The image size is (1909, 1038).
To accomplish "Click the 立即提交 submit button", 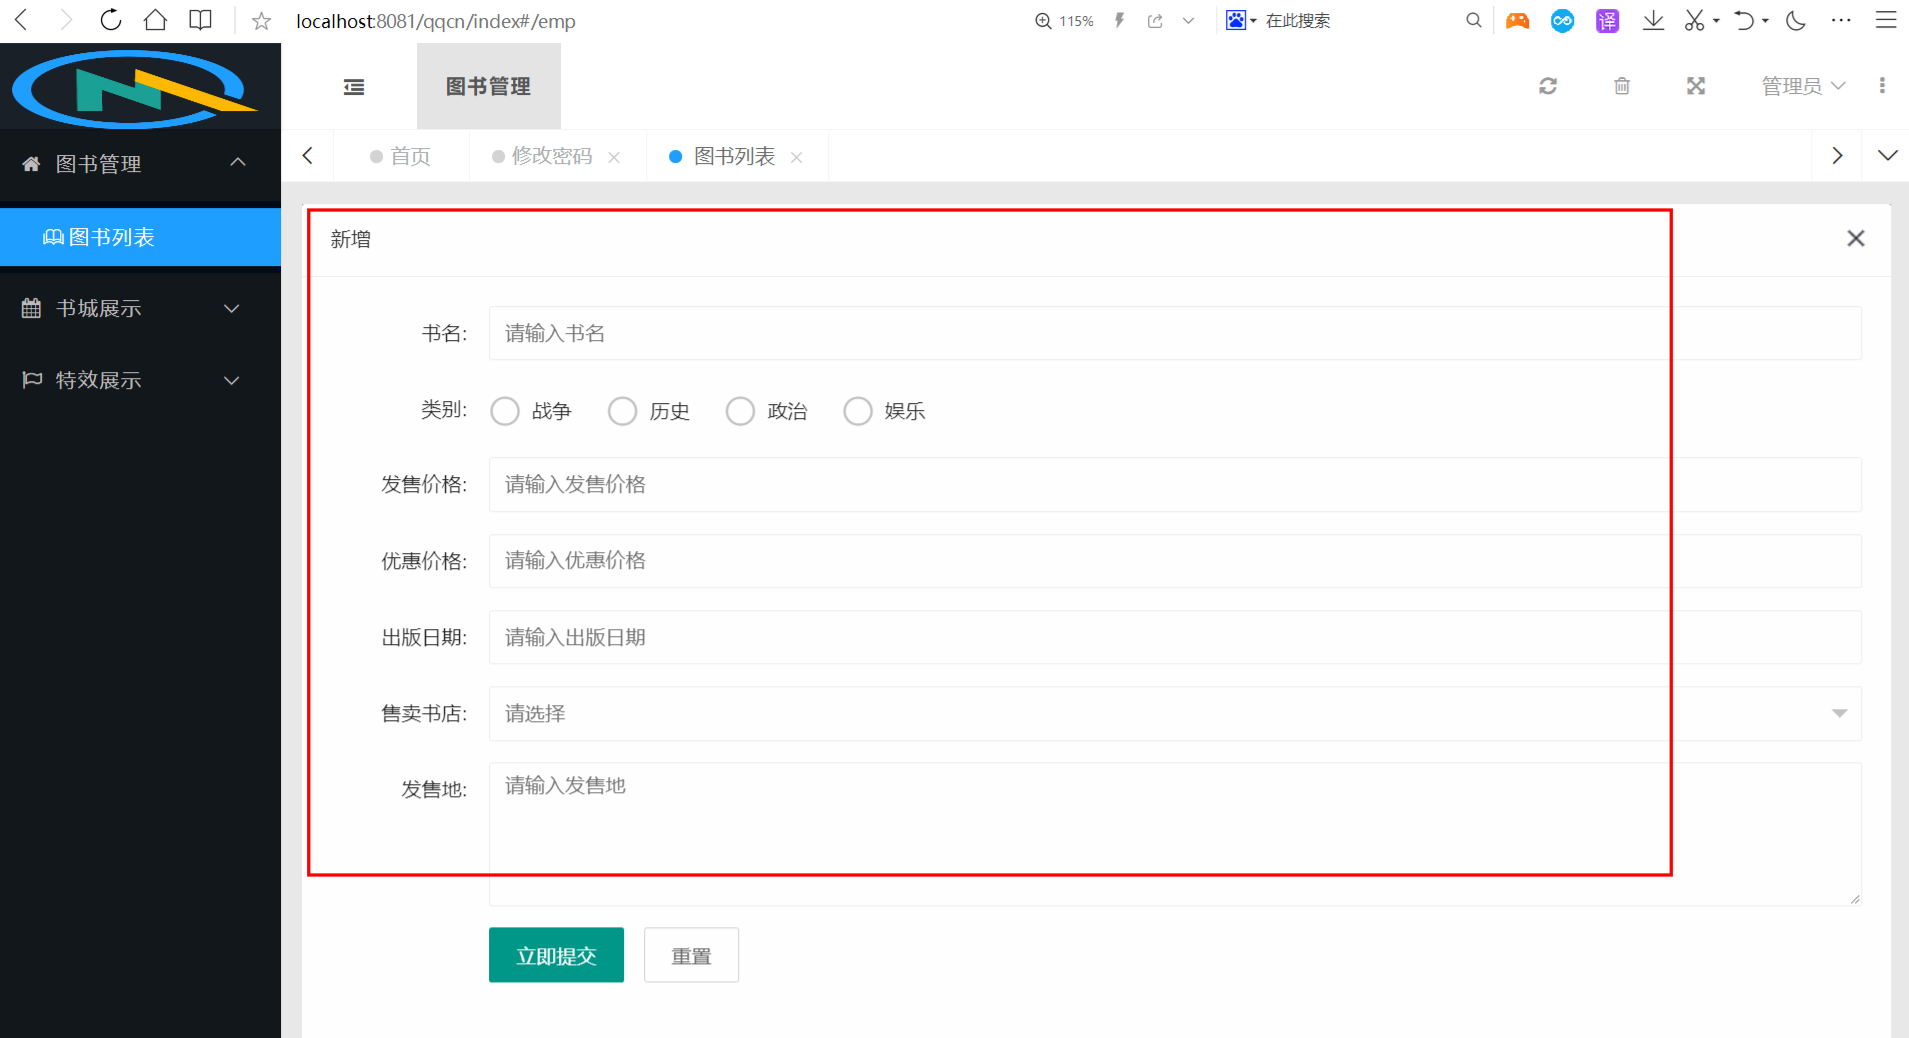I will 556,955.
